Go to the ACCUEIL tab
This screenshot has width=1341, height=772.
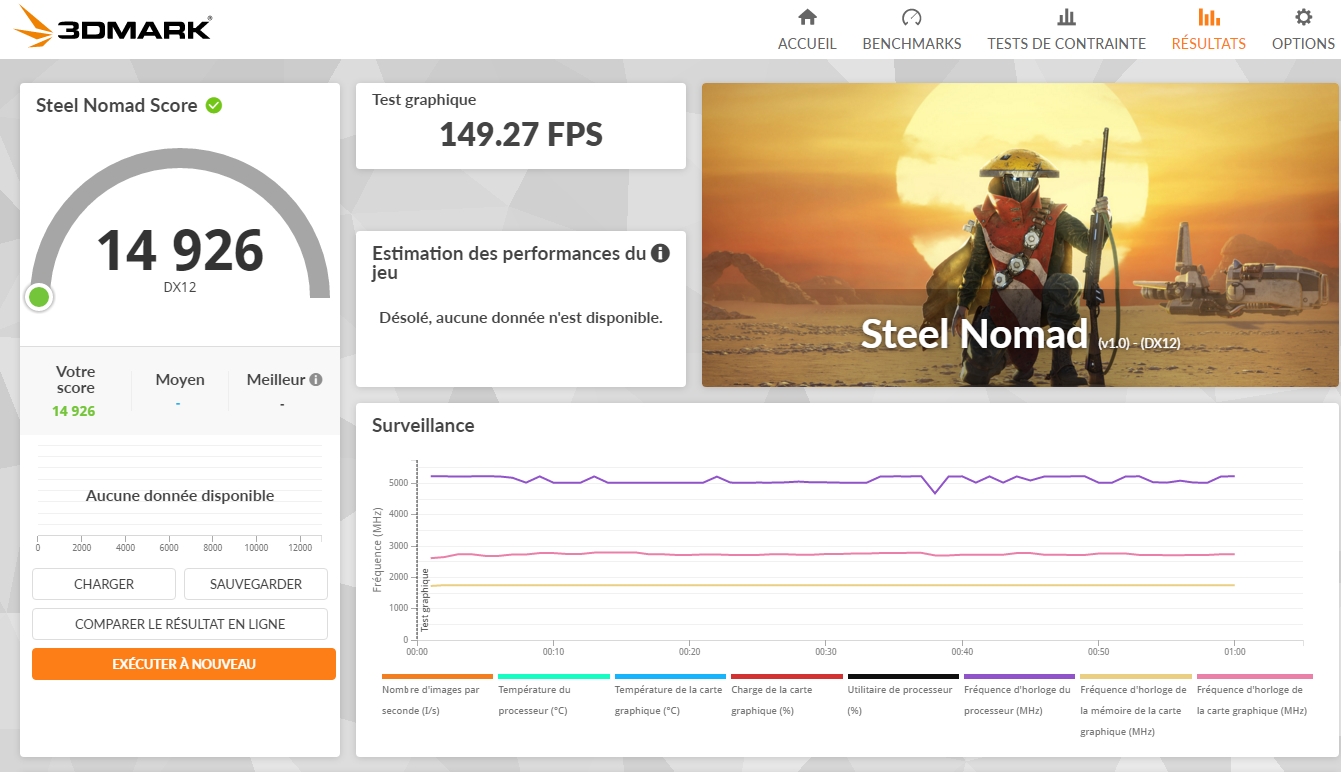[807, 44]
